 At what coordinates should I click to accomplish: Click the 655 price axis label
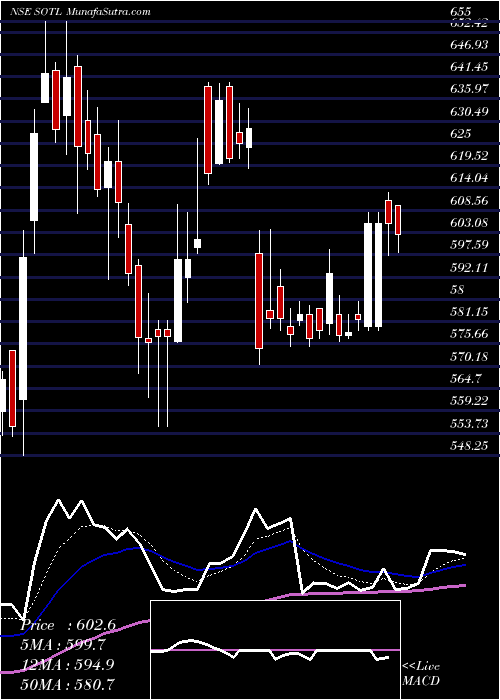click(461, 12)
